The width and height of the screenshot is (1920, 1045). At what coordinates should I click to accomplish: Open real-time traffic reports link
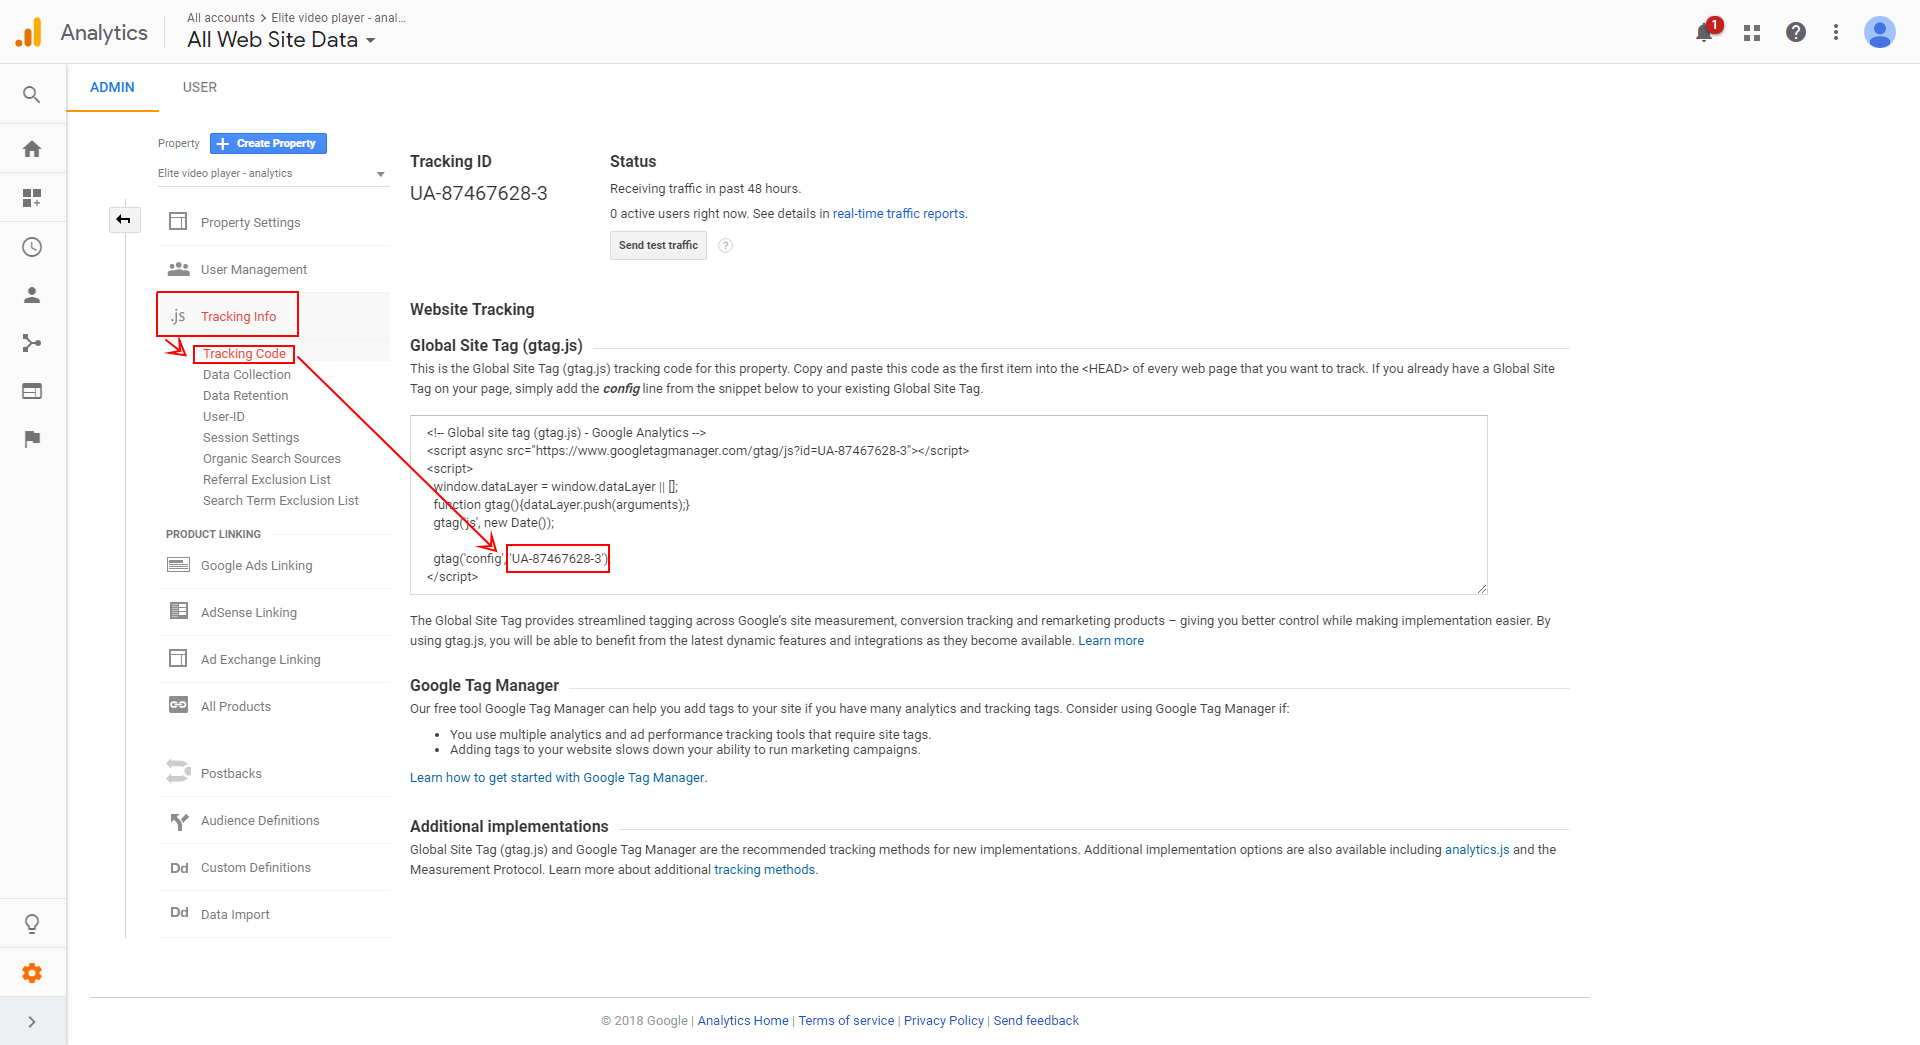coord(899,214)
